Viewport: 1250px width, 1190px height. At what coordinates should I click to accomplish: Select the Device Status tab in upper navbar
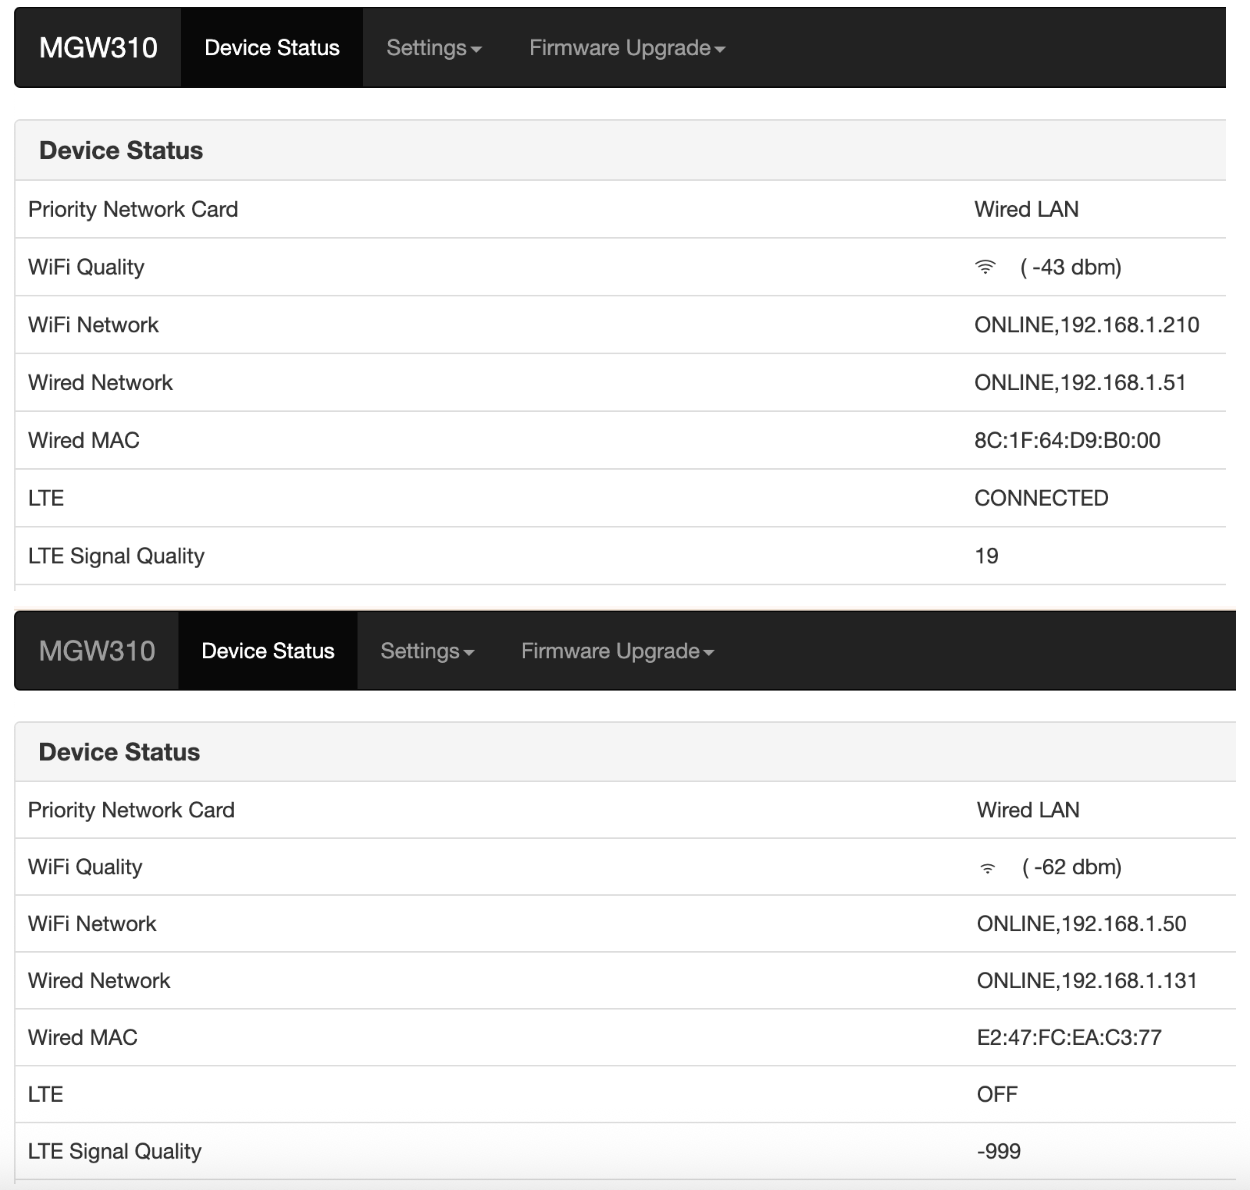click(272, 48)
